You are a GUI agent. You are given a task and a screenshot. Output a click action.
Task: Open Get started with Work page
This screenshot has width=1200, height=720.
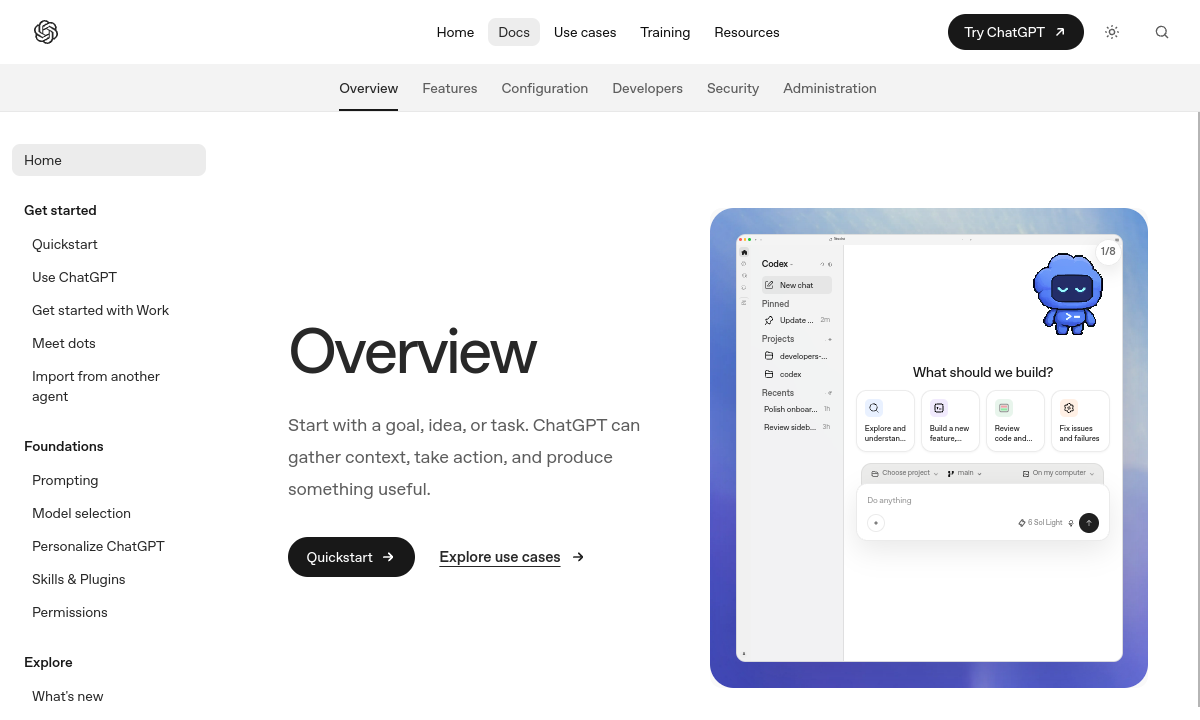coord(100,310)
